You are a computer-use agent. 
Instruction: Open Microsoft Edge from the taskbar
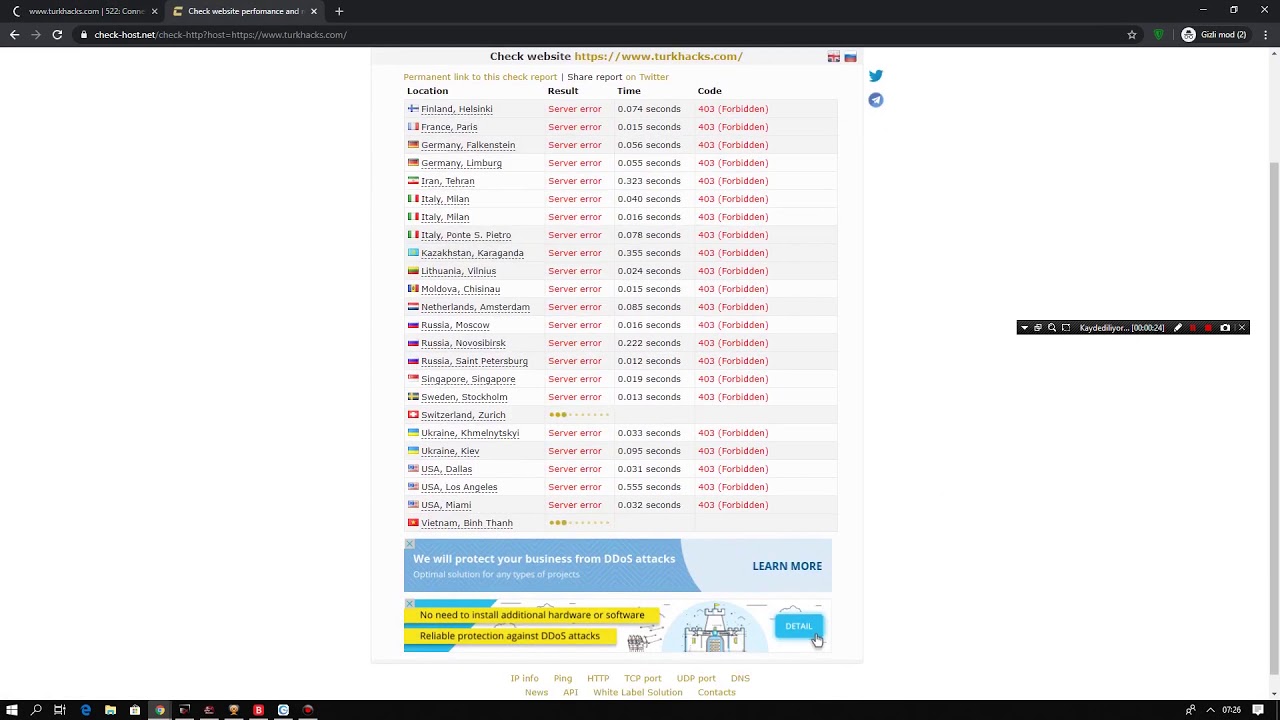86,710
